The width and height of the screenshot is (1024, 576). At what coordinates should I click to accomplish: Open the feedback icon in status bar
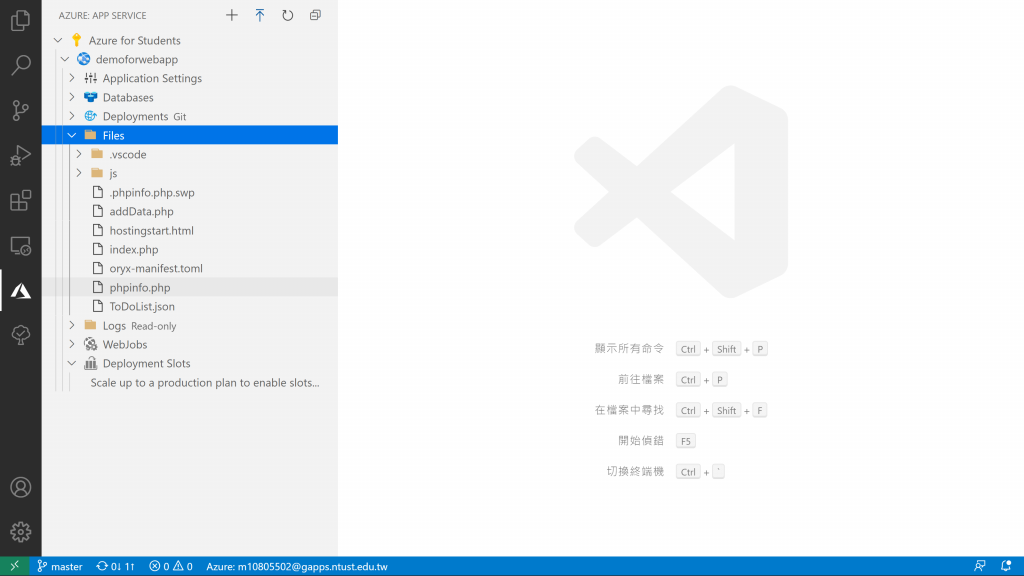(x=980, y=566)
